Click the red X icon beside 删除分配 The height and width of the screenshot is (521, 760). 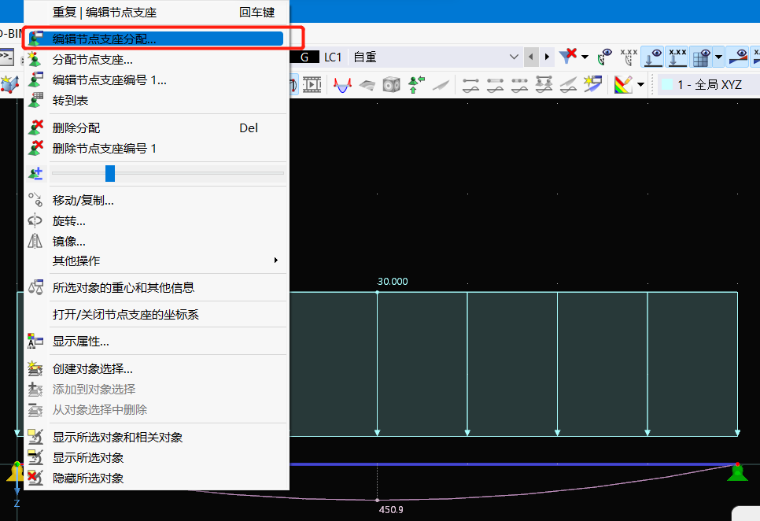[35, 127]
